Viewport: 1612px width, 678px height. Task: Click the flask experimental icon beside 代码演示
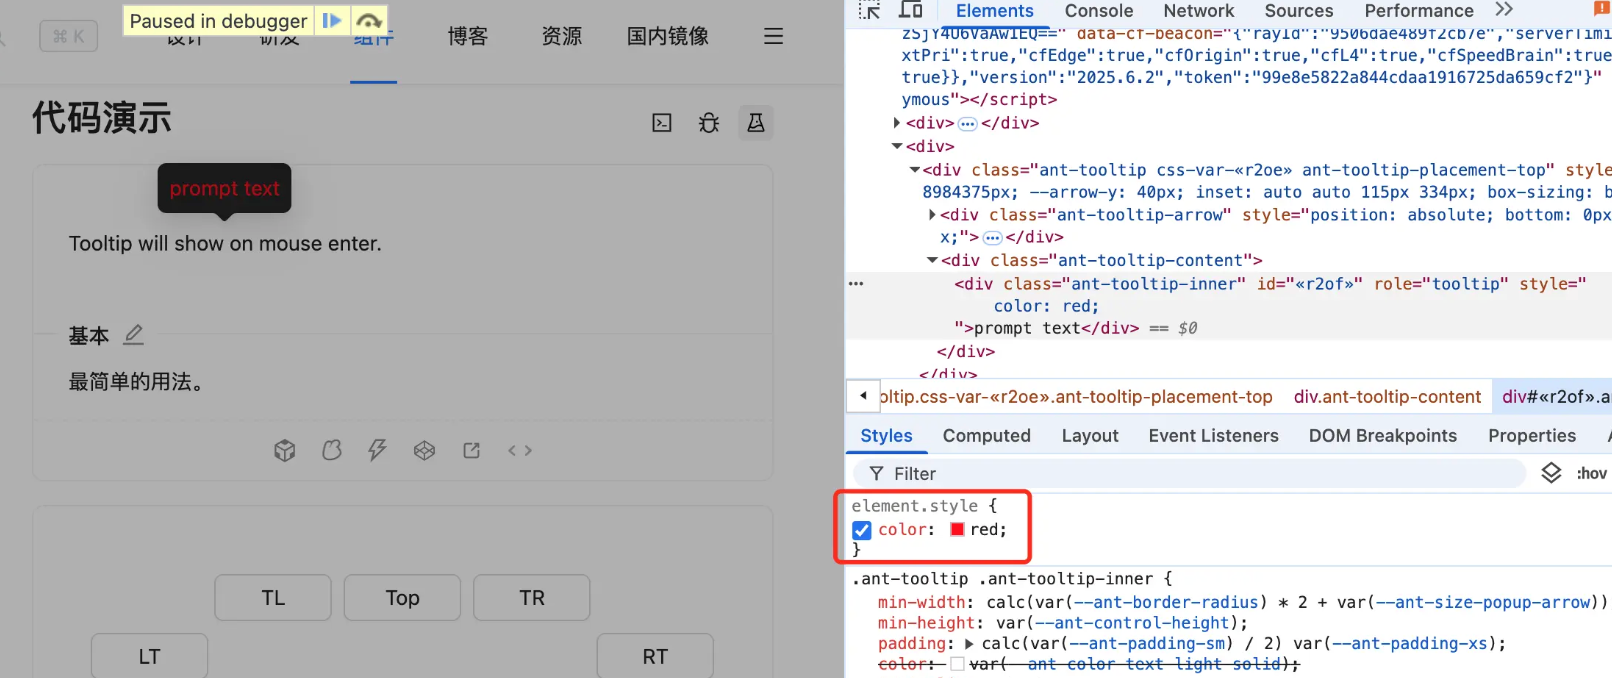[756, 123]
